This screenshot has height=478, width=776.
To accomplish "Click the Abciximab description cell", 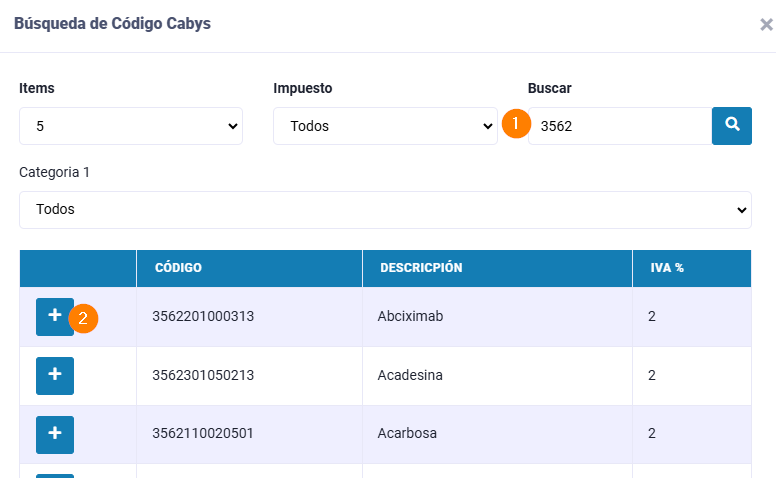I will [410, 317].
